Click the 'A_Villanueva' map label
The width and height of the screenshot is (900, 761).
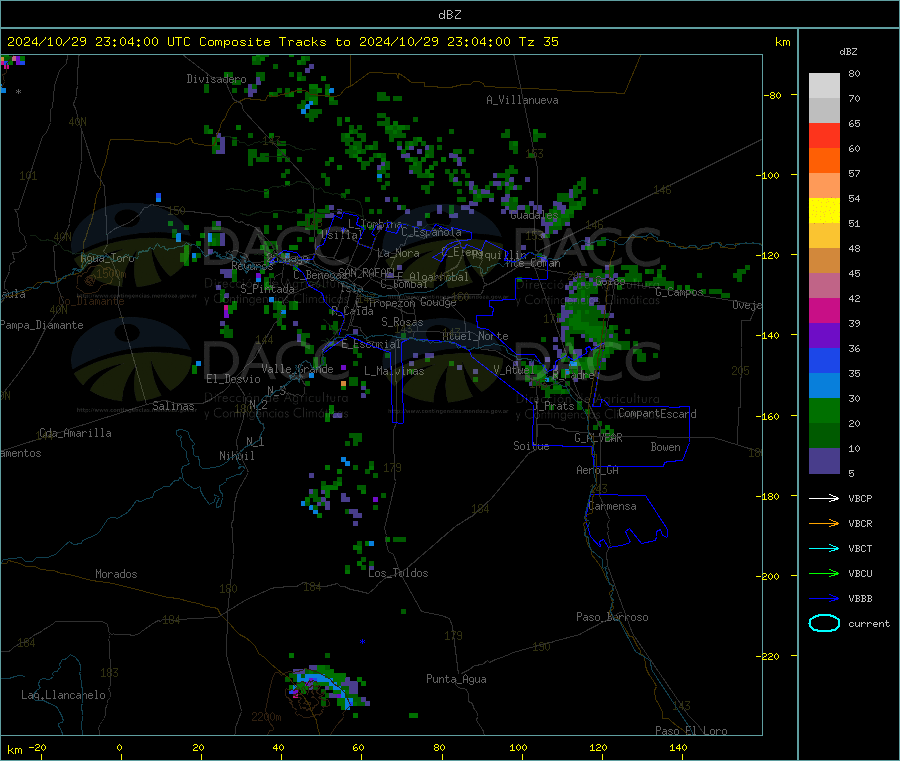[x=522, y=100]
